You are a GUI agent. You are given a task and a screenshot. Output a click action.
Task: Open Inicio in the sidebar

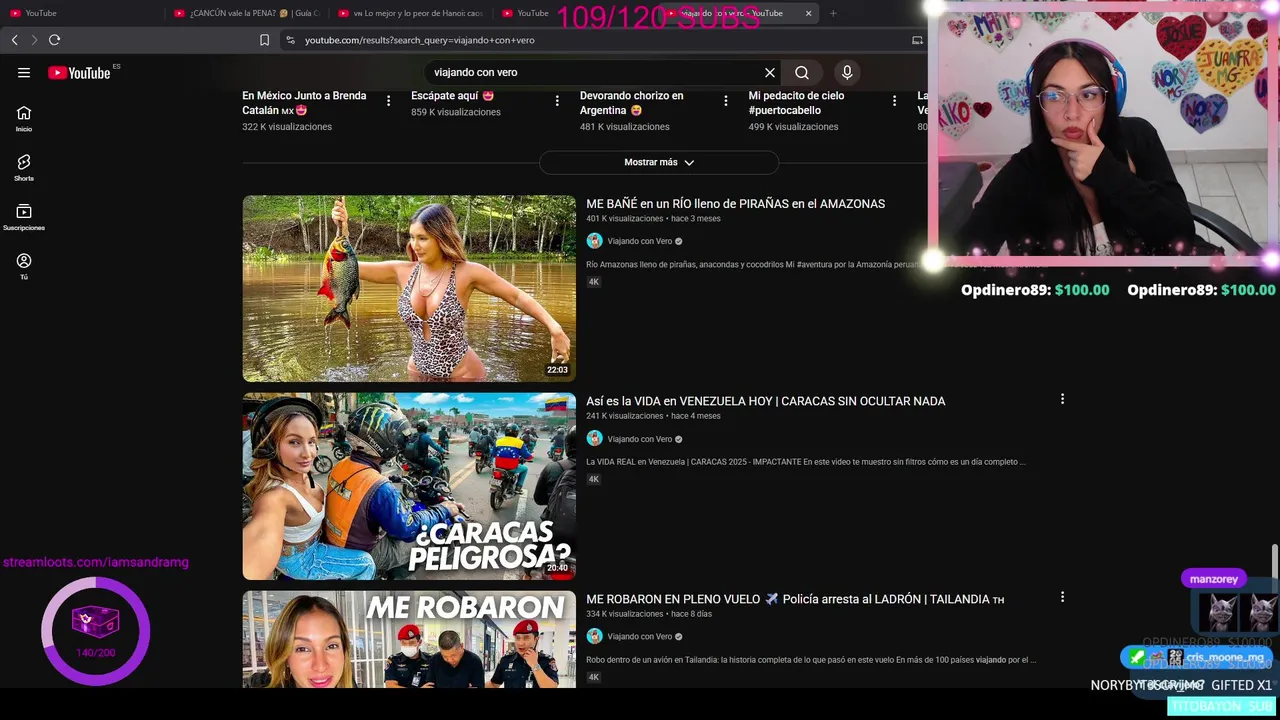point(24,118)
